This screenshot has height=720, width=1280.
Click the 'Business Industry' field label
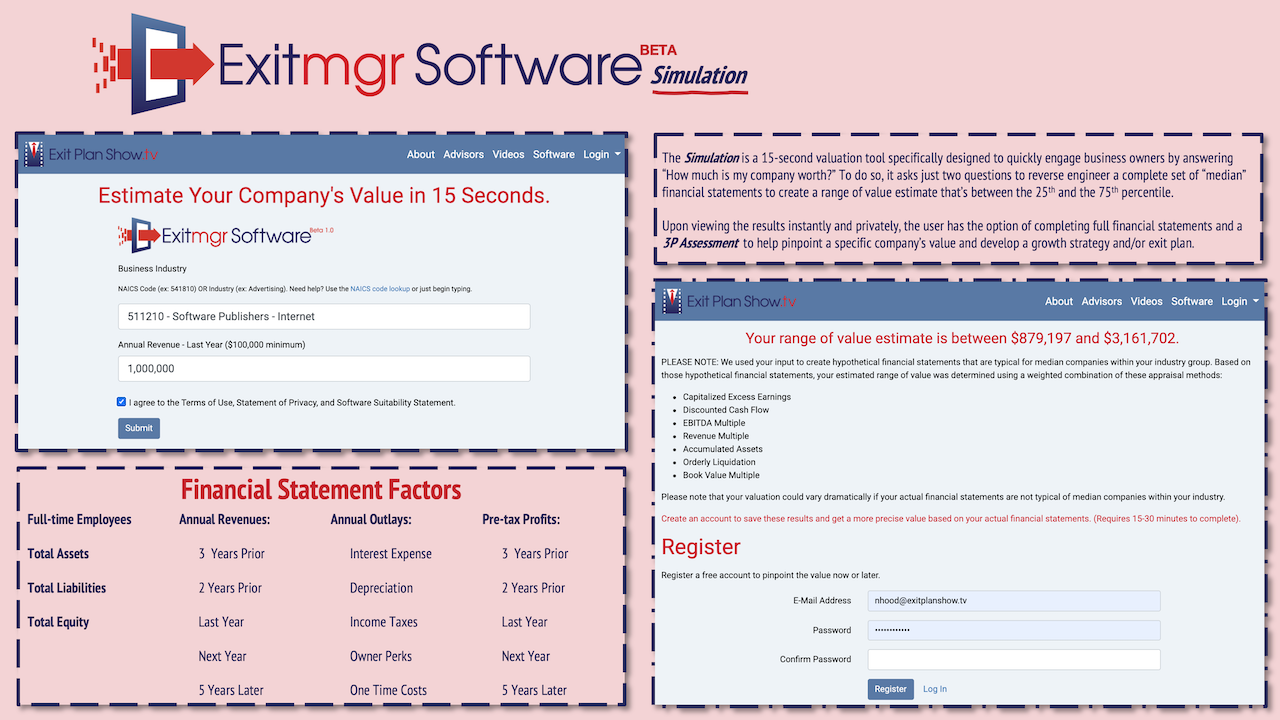[152, 269]
